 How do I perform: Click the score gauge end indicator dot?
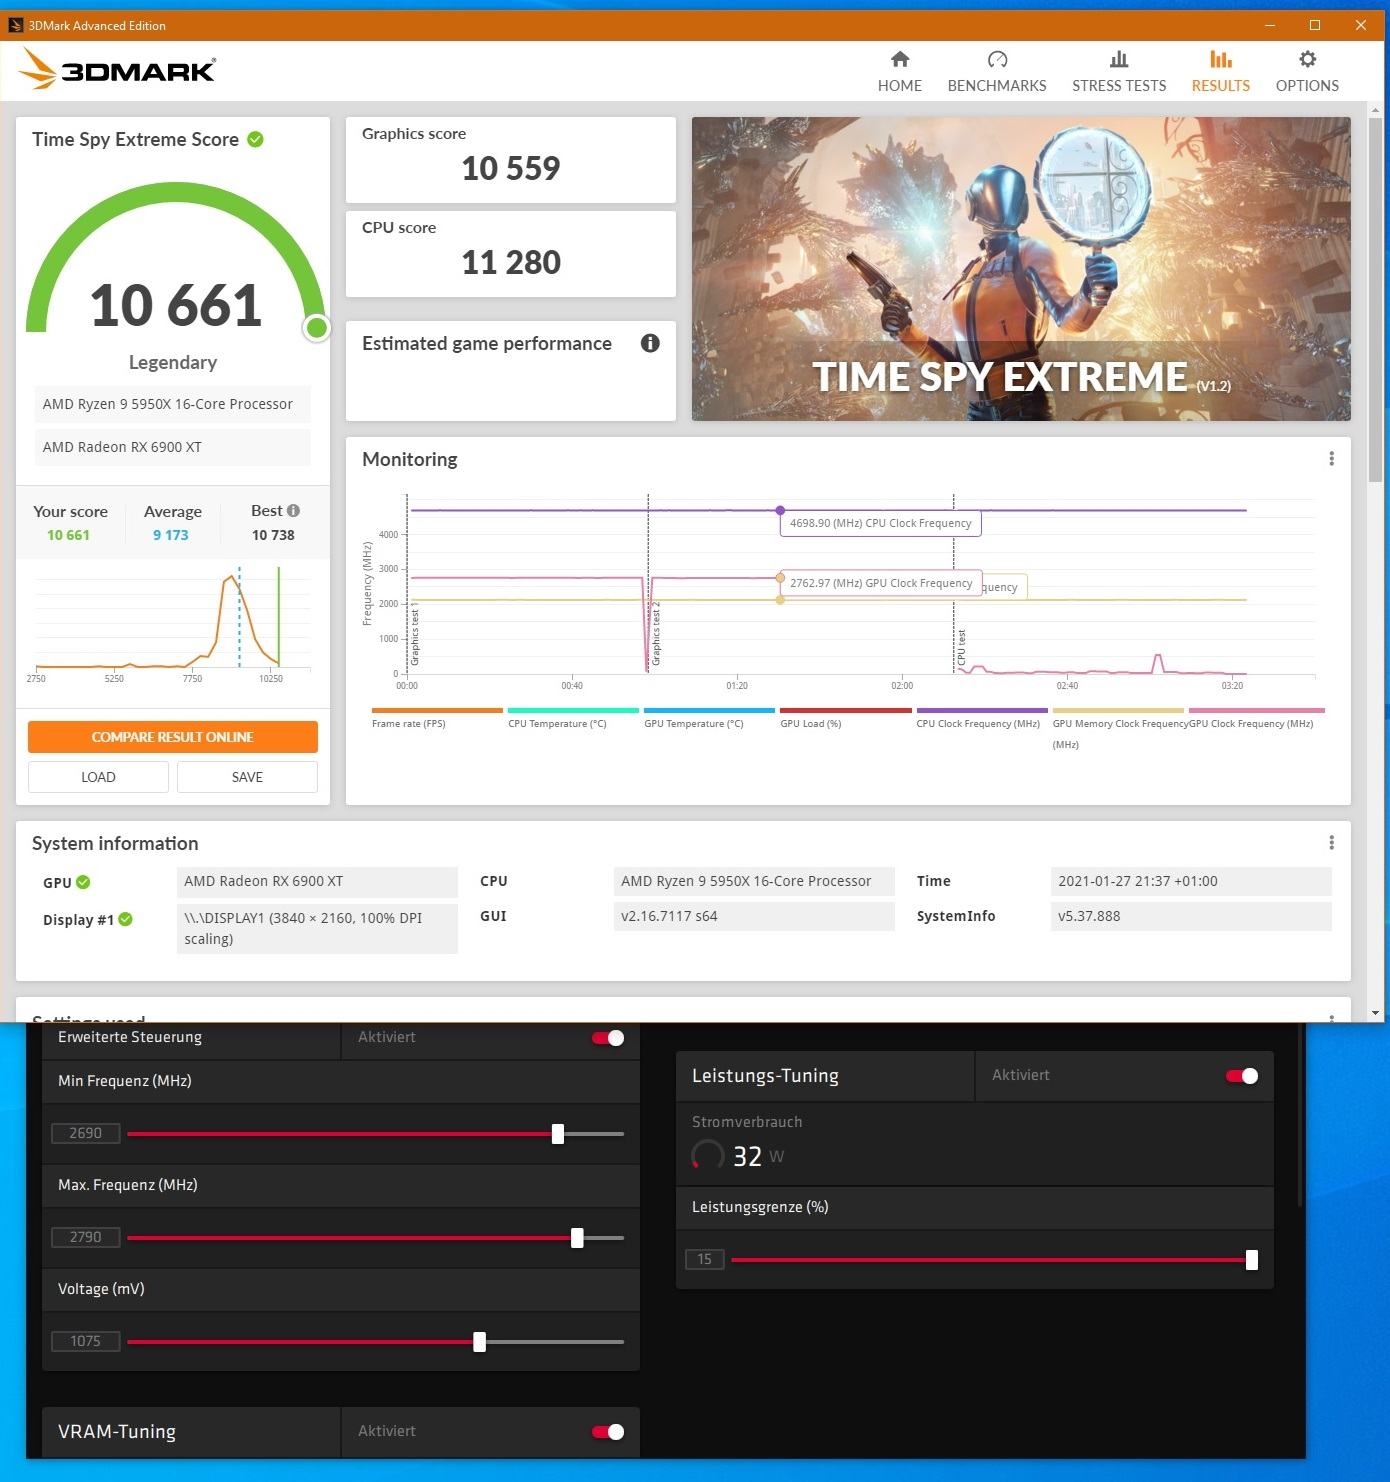pos(317,327)
